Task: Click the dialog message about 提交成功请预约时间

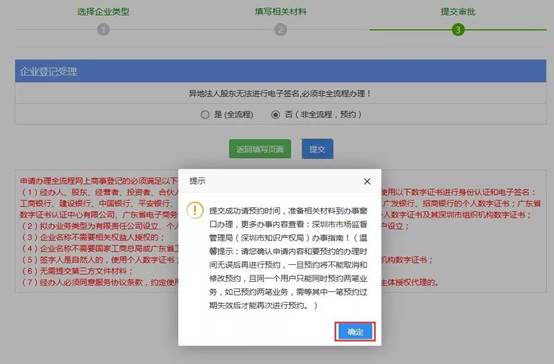Action: click(288, 258)
